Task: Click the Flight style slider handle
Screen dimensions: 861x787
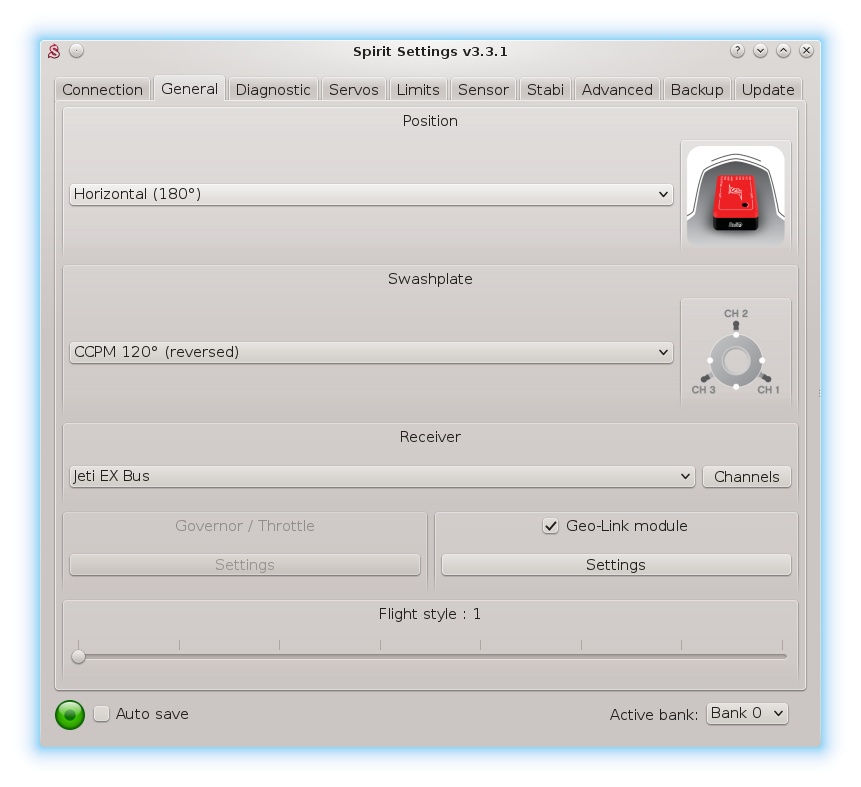Action: (x=78, y=657)
